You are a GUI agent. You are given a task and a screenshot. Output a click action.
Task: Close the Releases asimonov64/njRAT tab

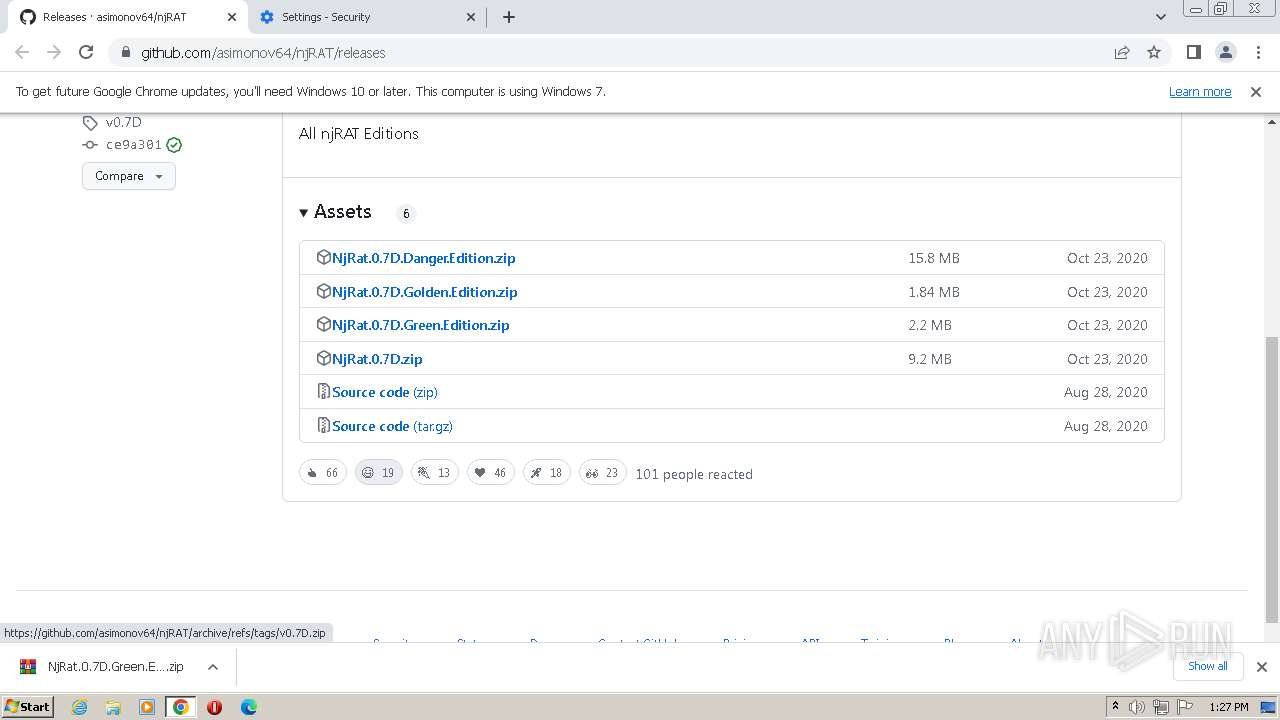pyautogui.click(x=231, y=17)
